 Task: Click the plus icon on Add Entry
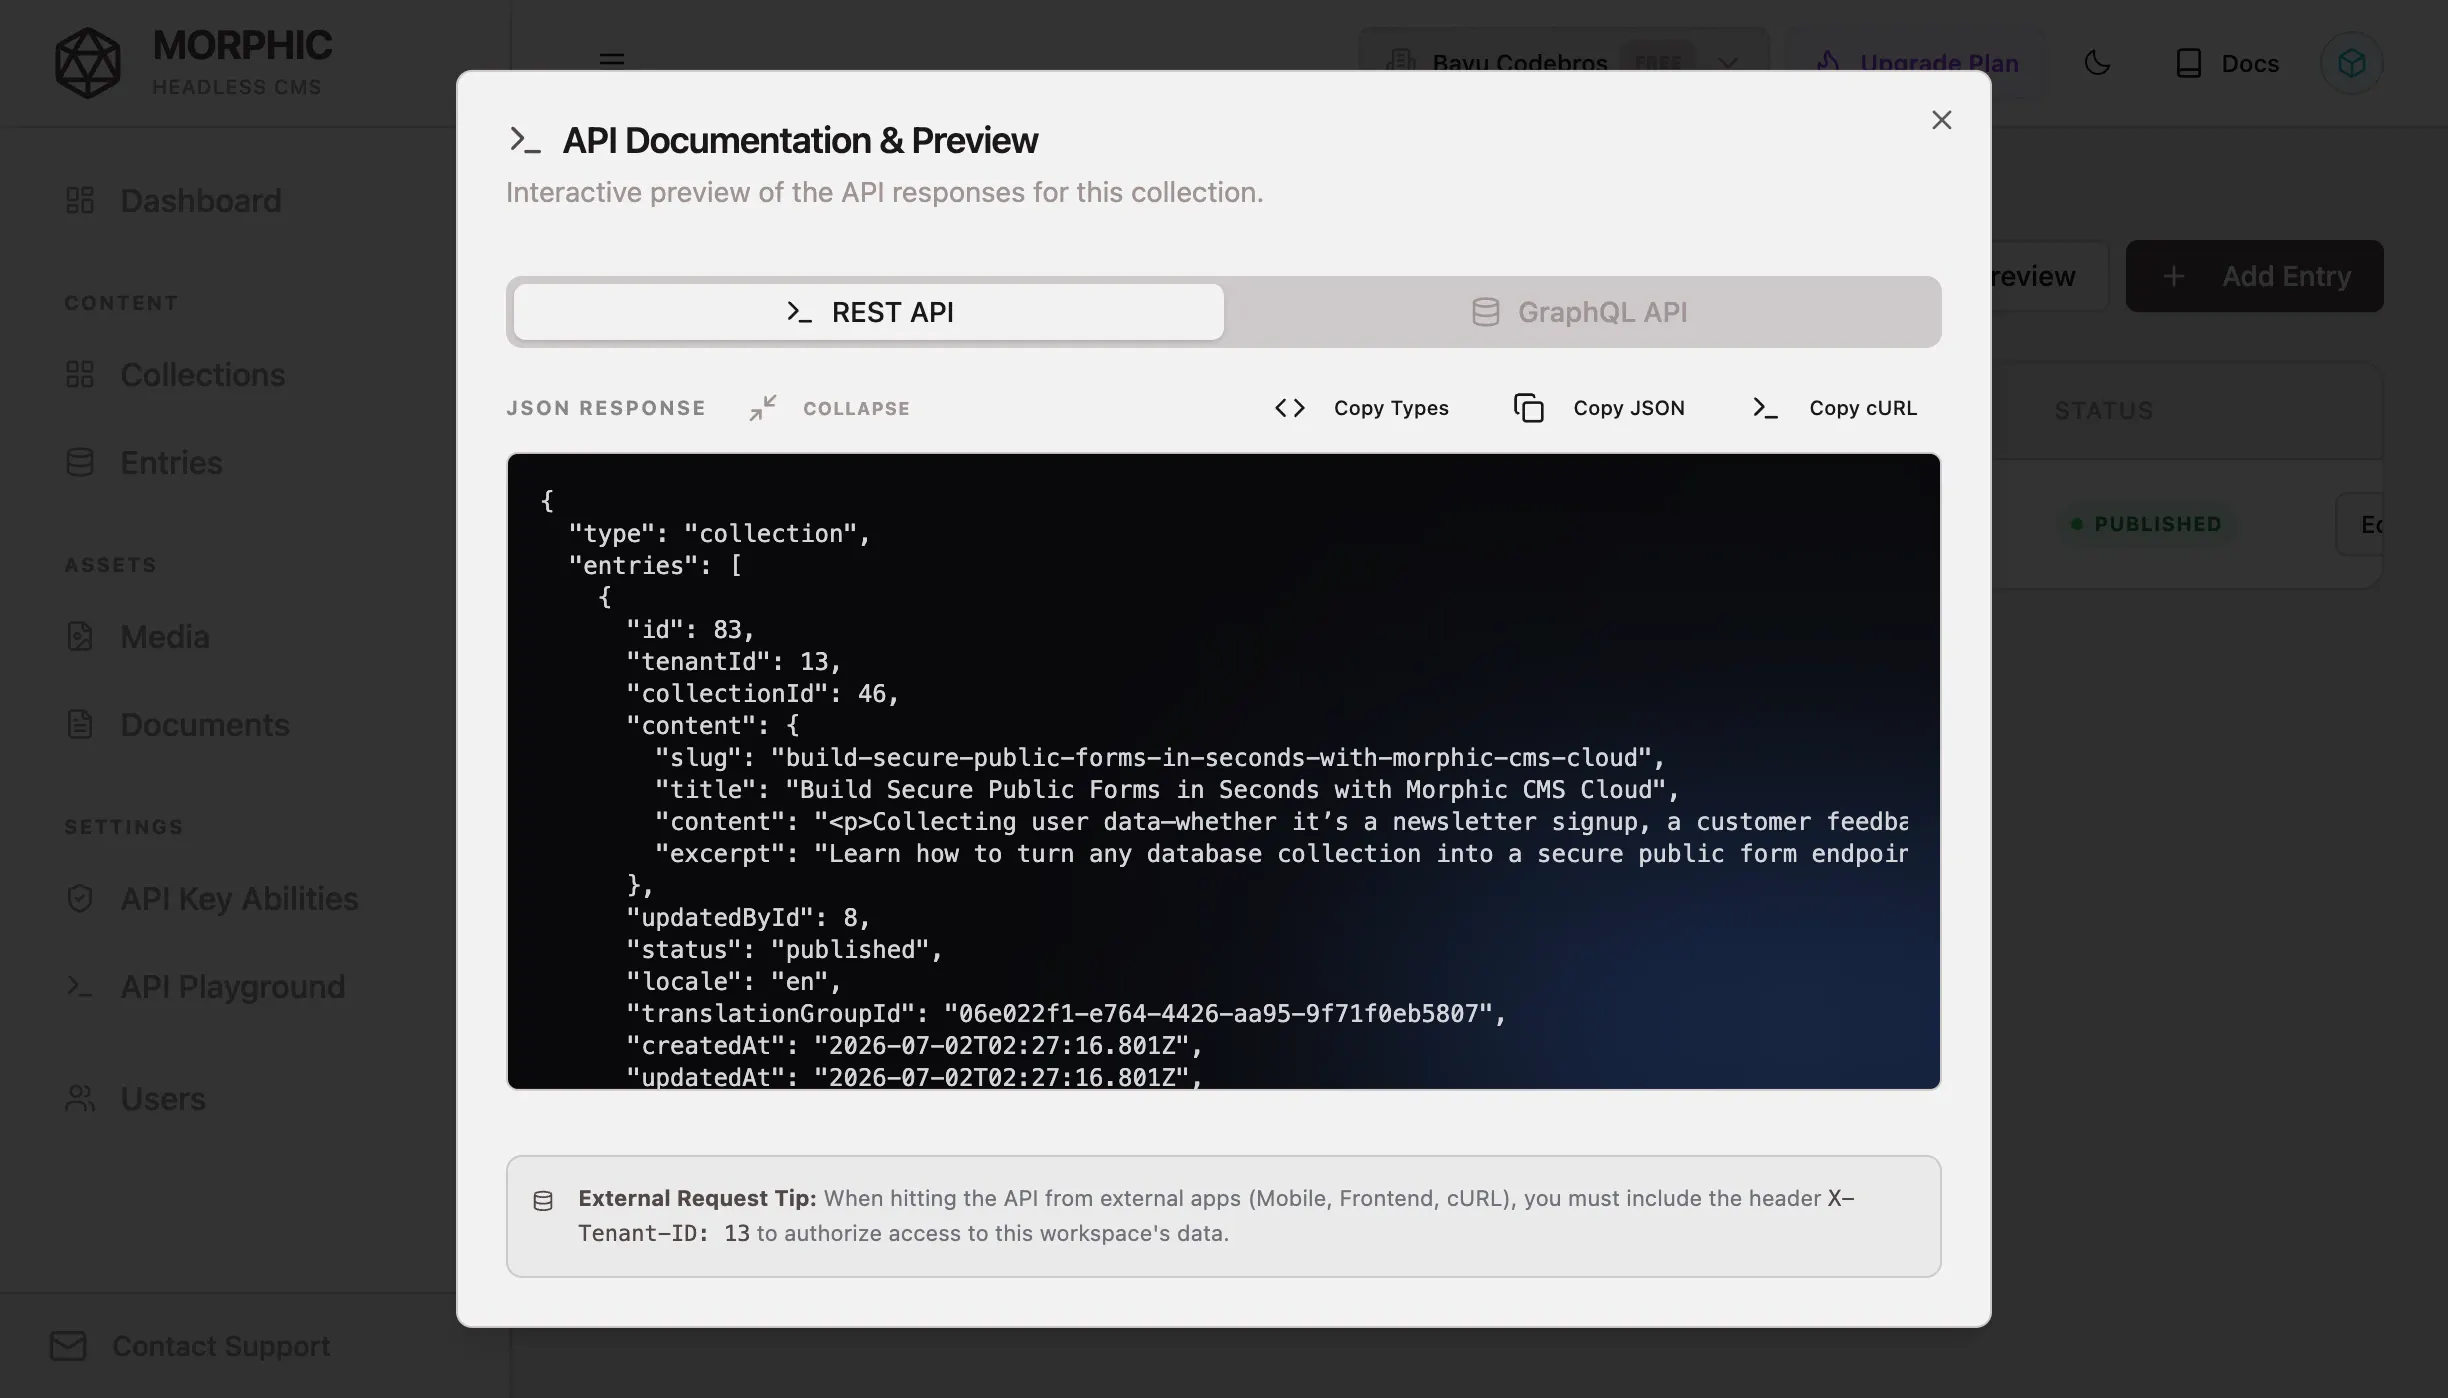click(x=2173, y=276)
